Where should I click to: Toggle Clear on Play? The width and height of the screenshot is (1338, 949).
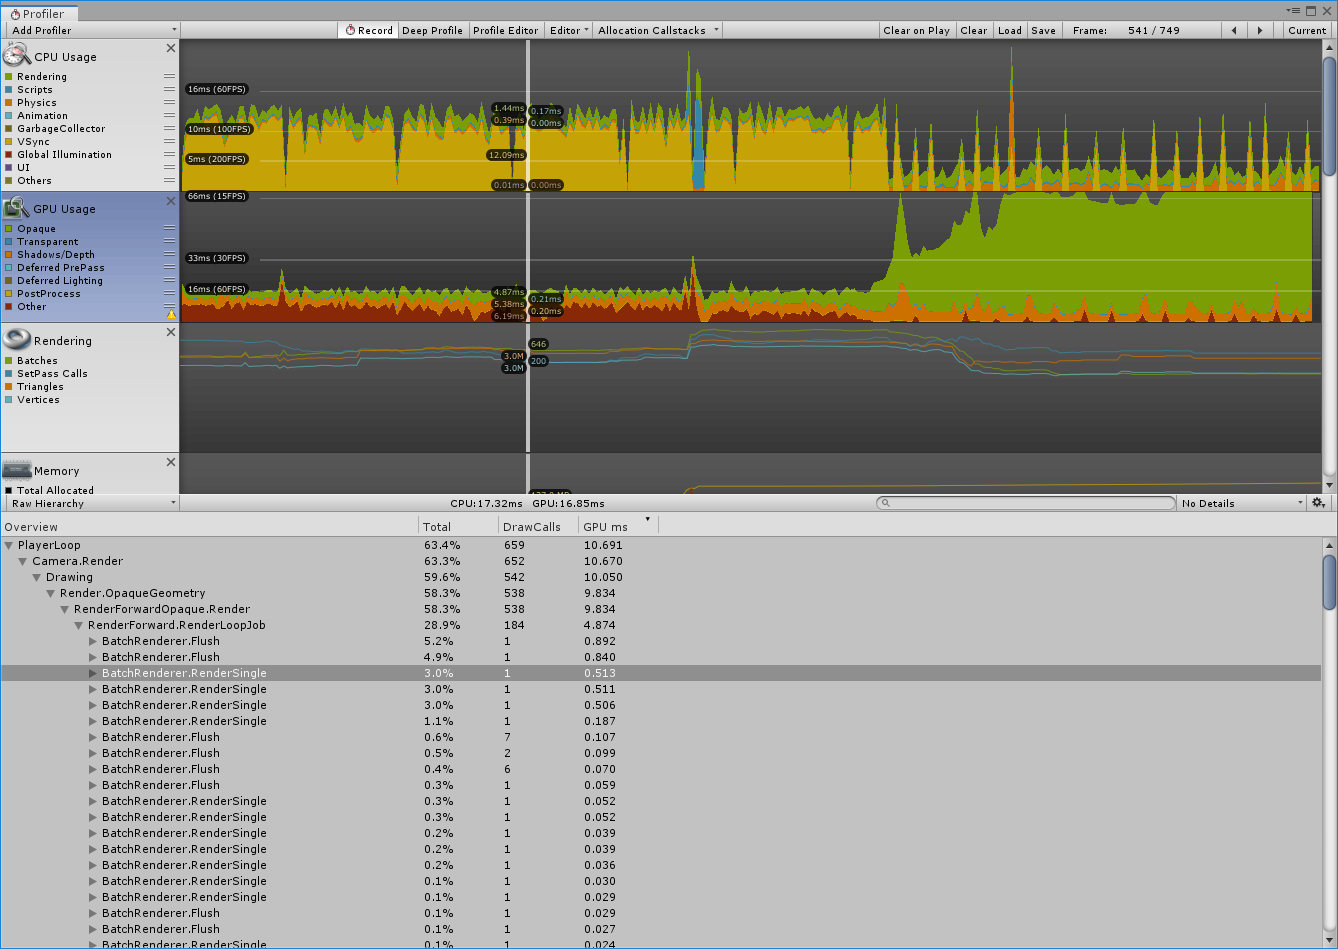pos(916,30)
